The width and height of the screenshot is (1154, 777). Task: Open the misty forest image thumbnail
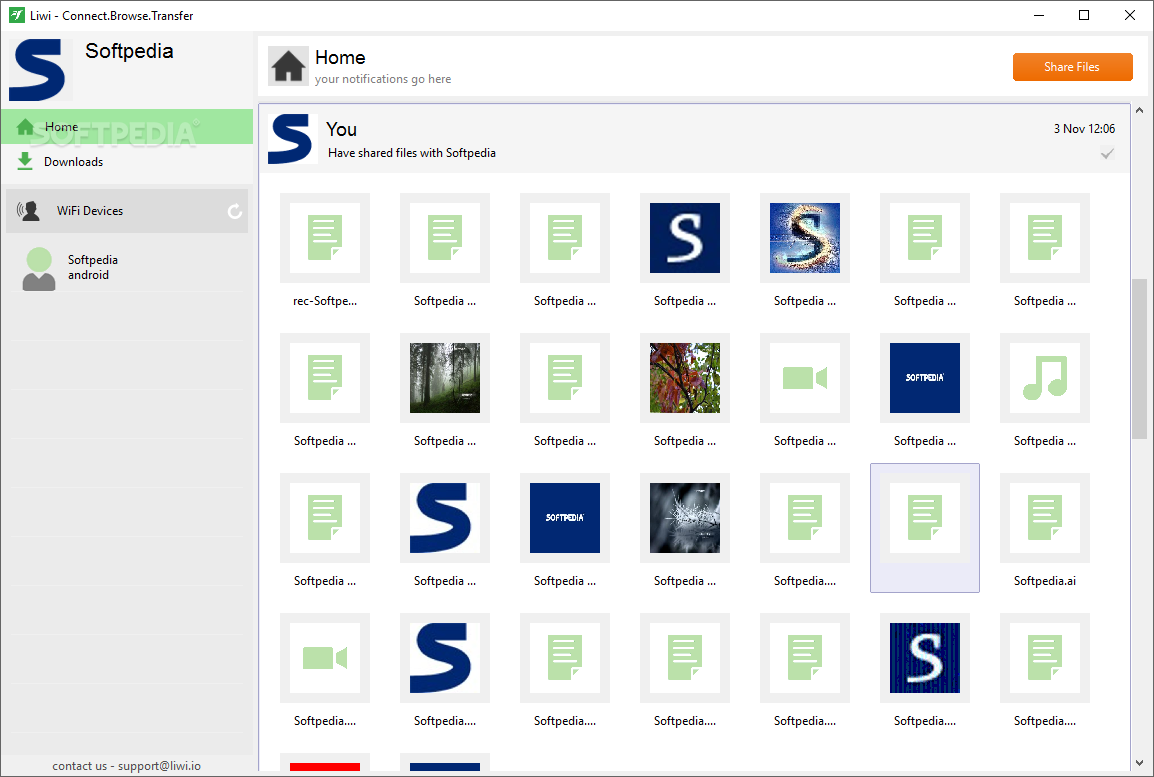point(445,377)
